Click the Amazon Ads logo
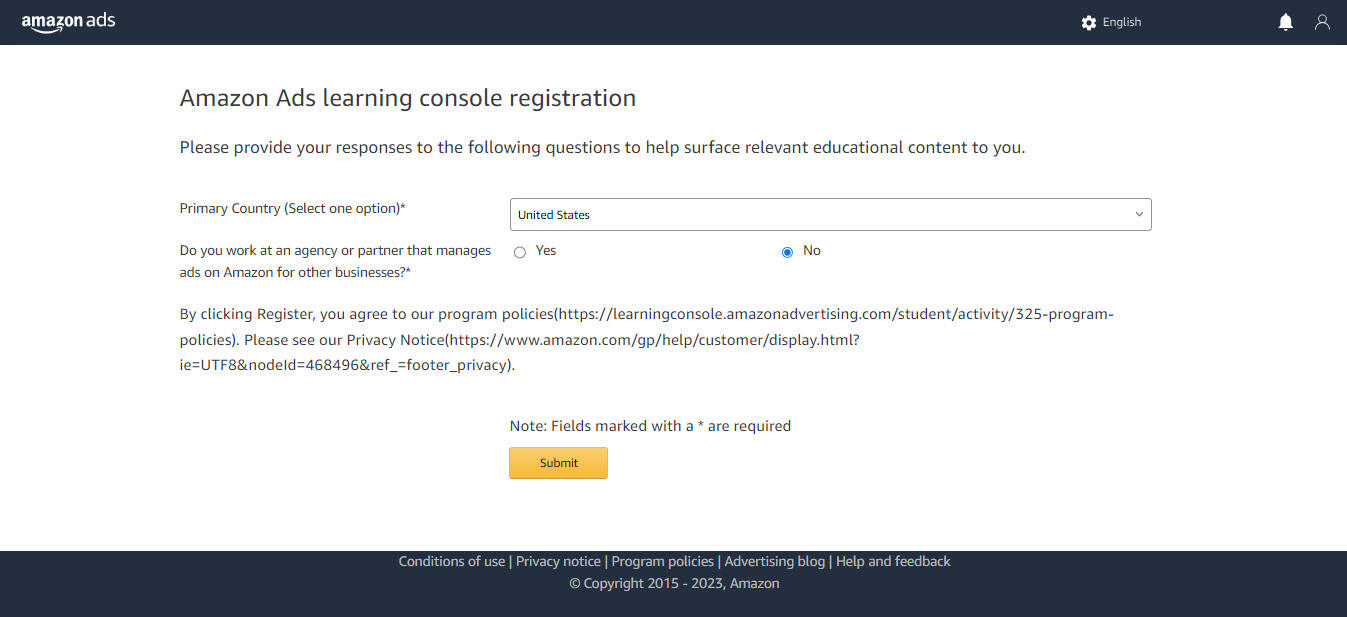This screenshot has width=1347, height=617. tap(68, 21)
